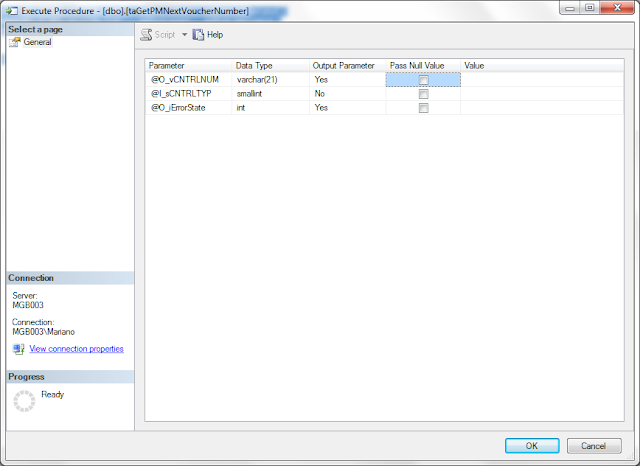Click the Output Parameter column header
The image size is (640, 466).
point(348,66)
